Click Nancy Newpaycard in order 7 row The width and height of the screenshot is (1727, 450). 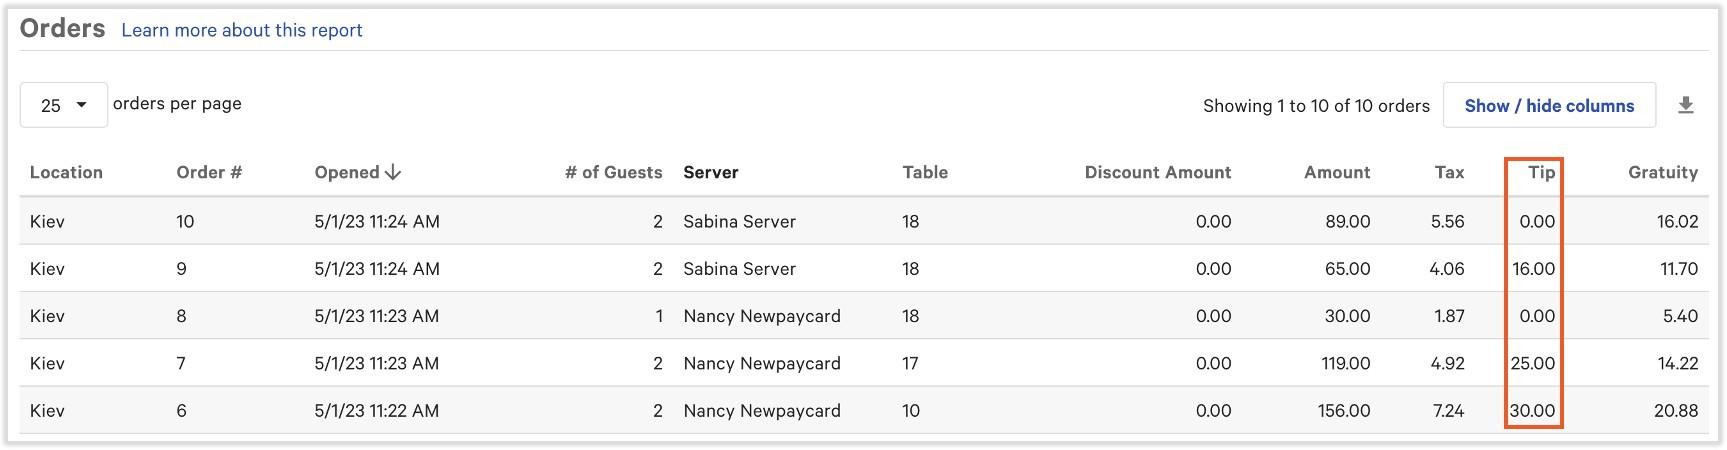click(x=761, y=363)
